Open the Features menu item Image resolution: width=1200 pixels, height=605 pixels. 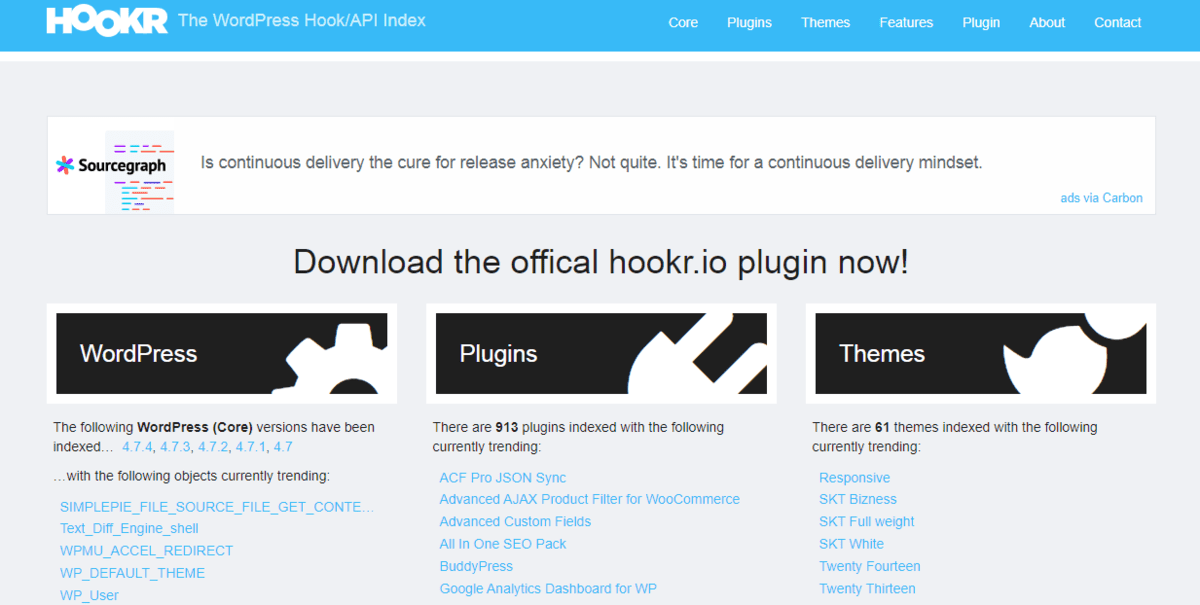[906, 22]
